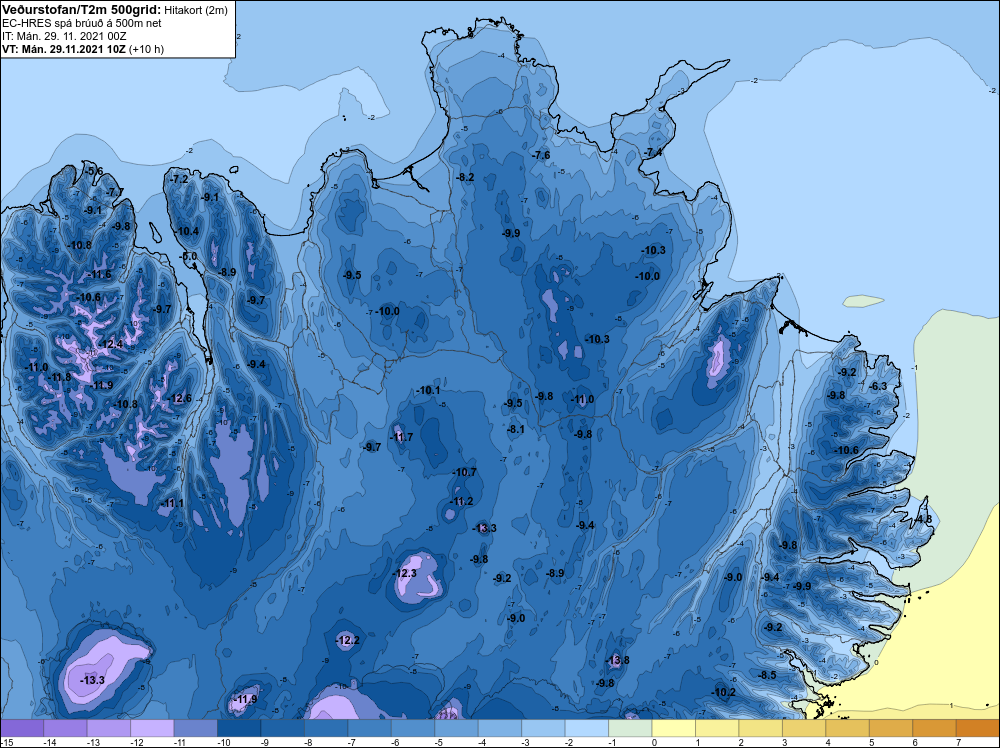
Task: Click the -10.7 temperature value
Action: pos(464,473)
